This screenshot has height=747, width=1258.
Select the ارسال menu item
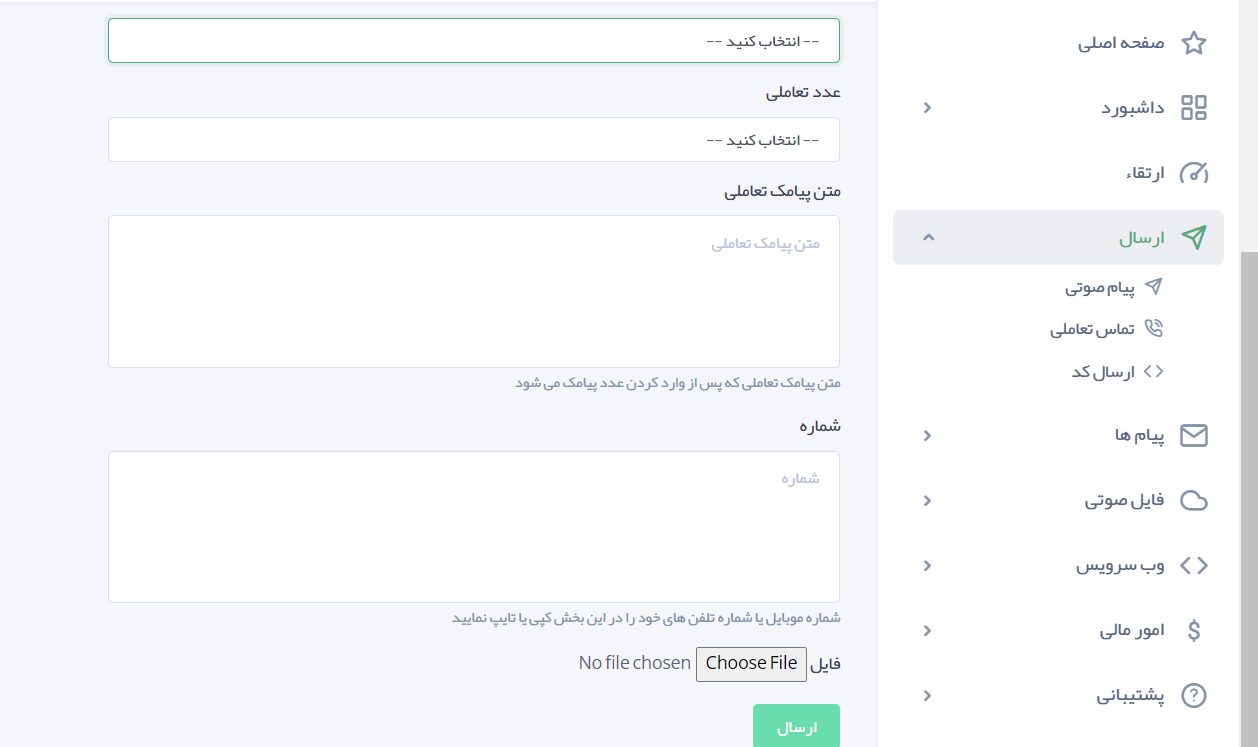coord(1058,238)
